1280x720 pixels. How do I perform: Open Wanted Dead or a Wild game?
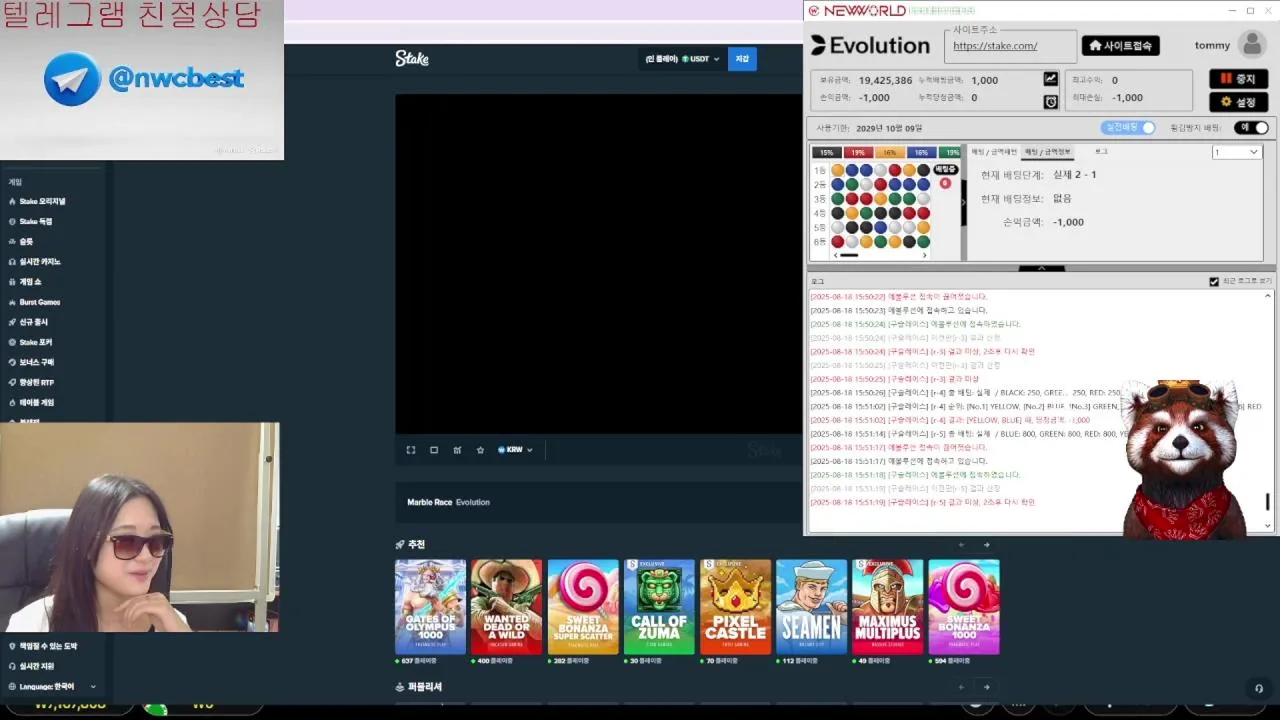tap(507, 607)
